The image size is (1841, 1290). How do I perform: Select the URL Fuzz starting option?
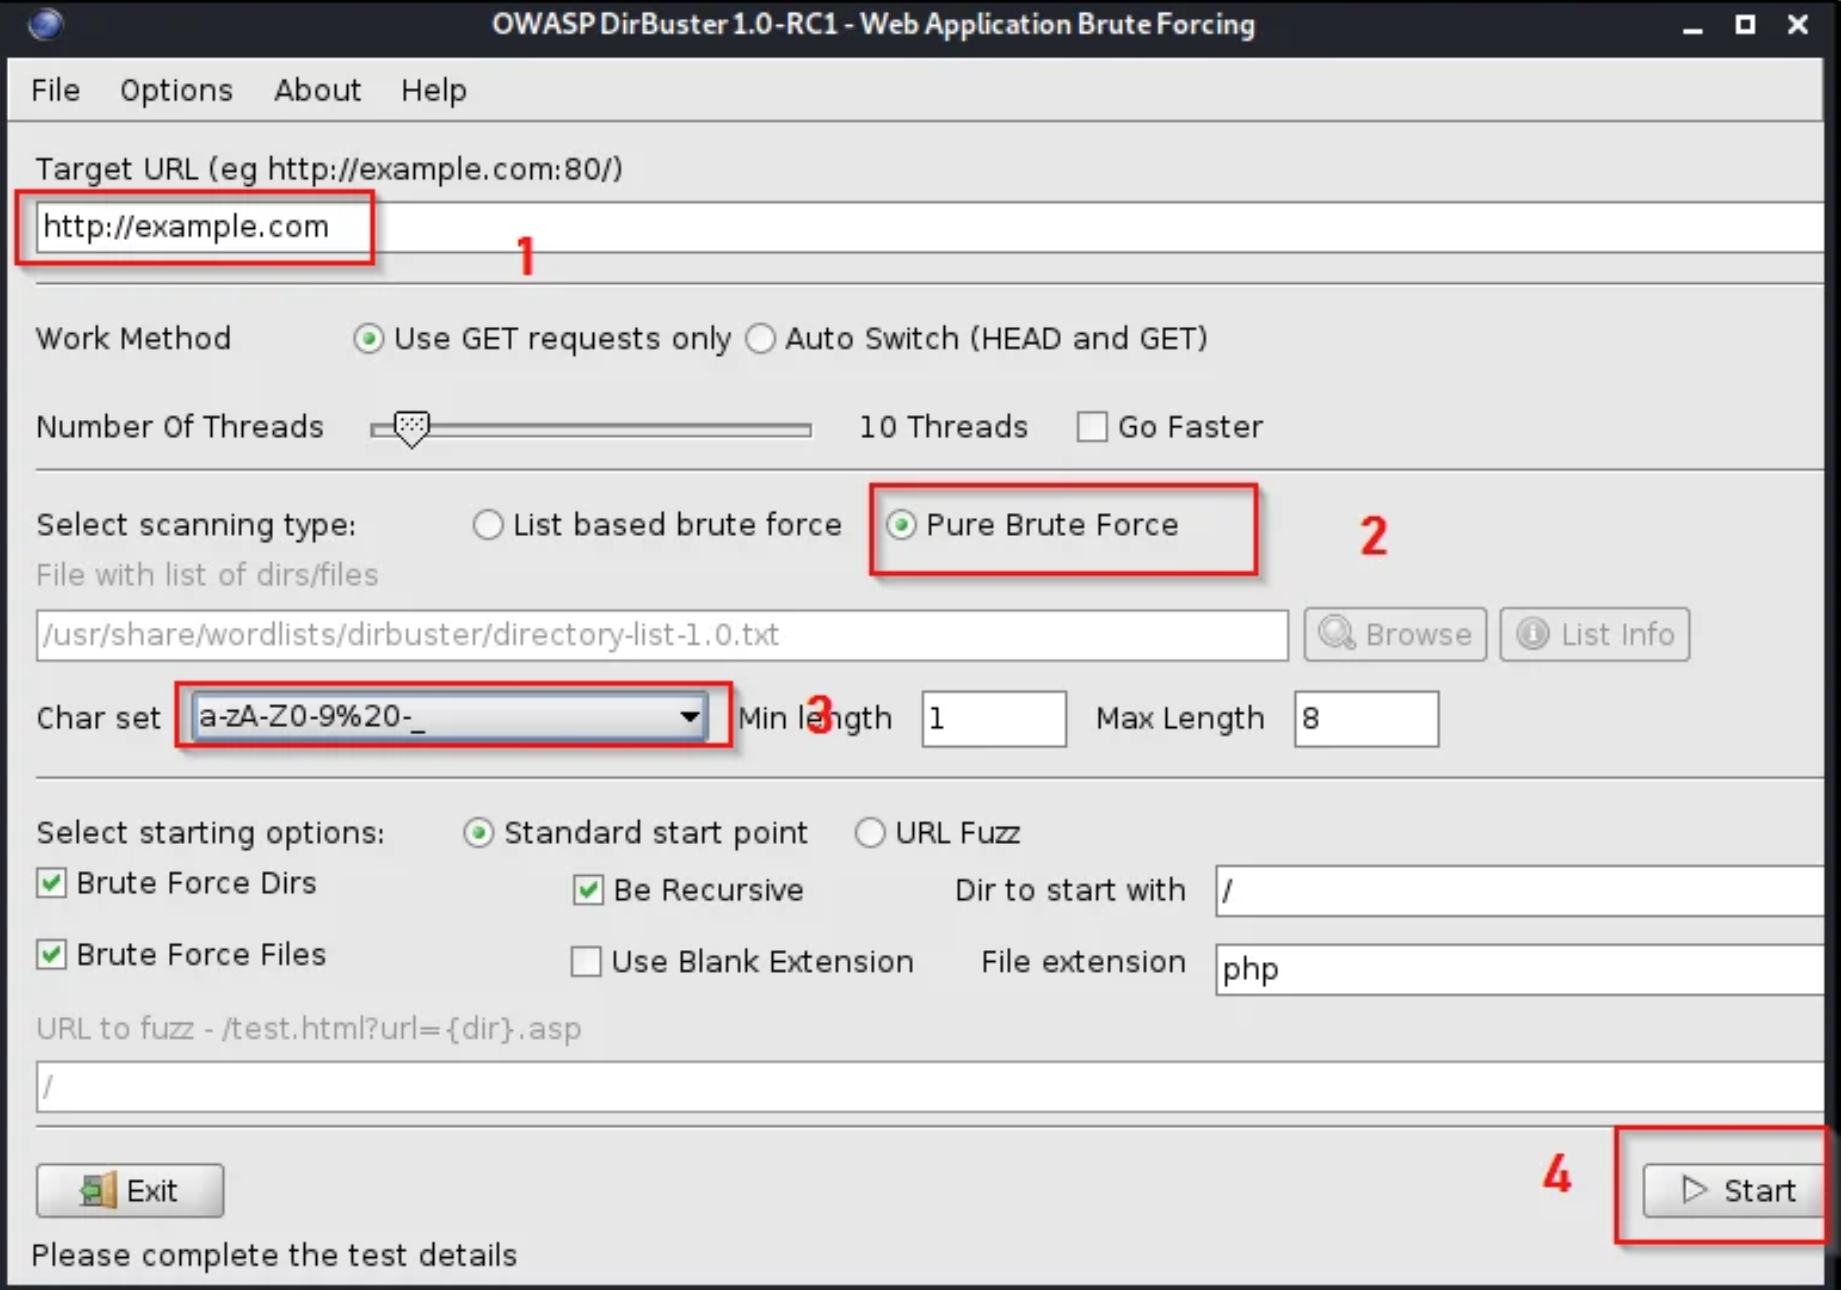(870, 833)
